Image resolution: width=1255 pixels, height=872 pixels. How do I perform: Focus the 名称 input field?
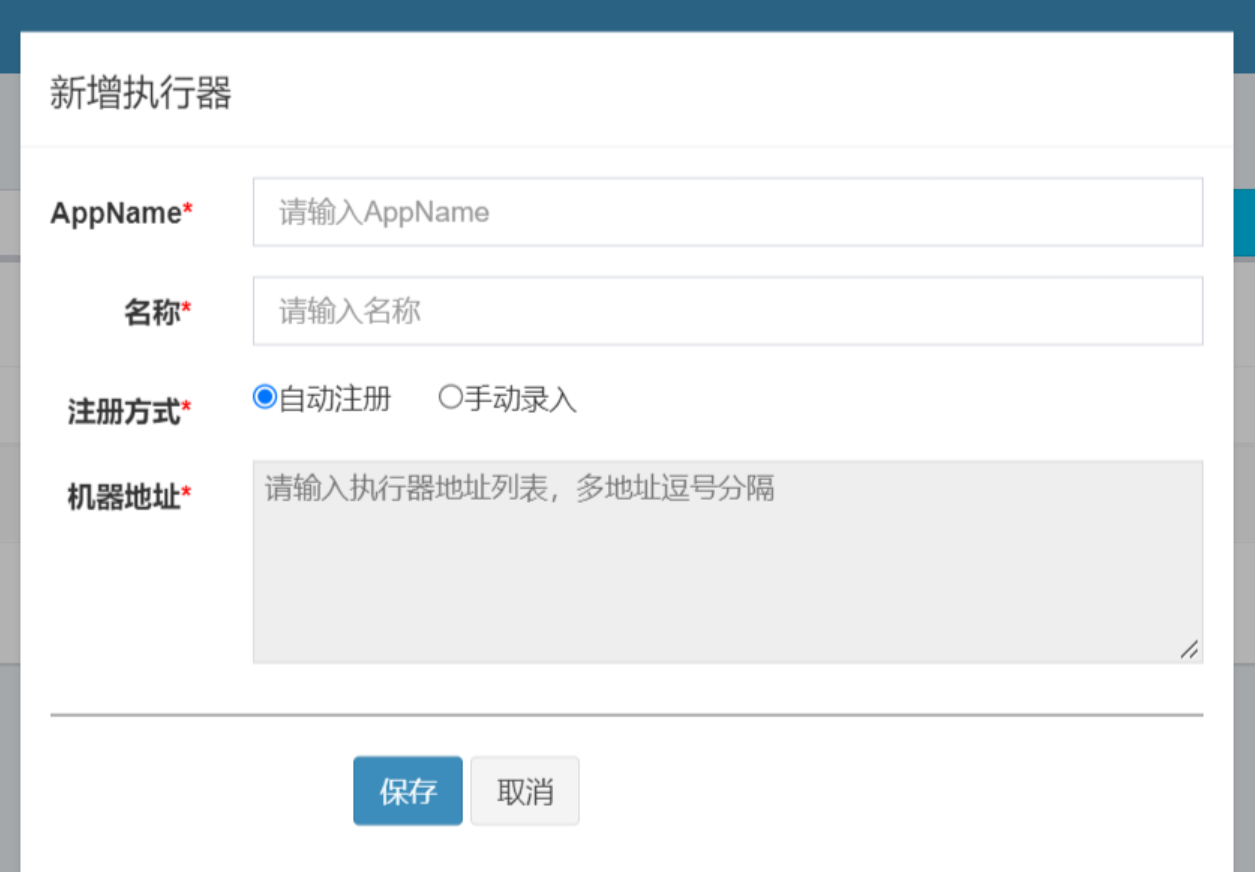tap(727, 311)
